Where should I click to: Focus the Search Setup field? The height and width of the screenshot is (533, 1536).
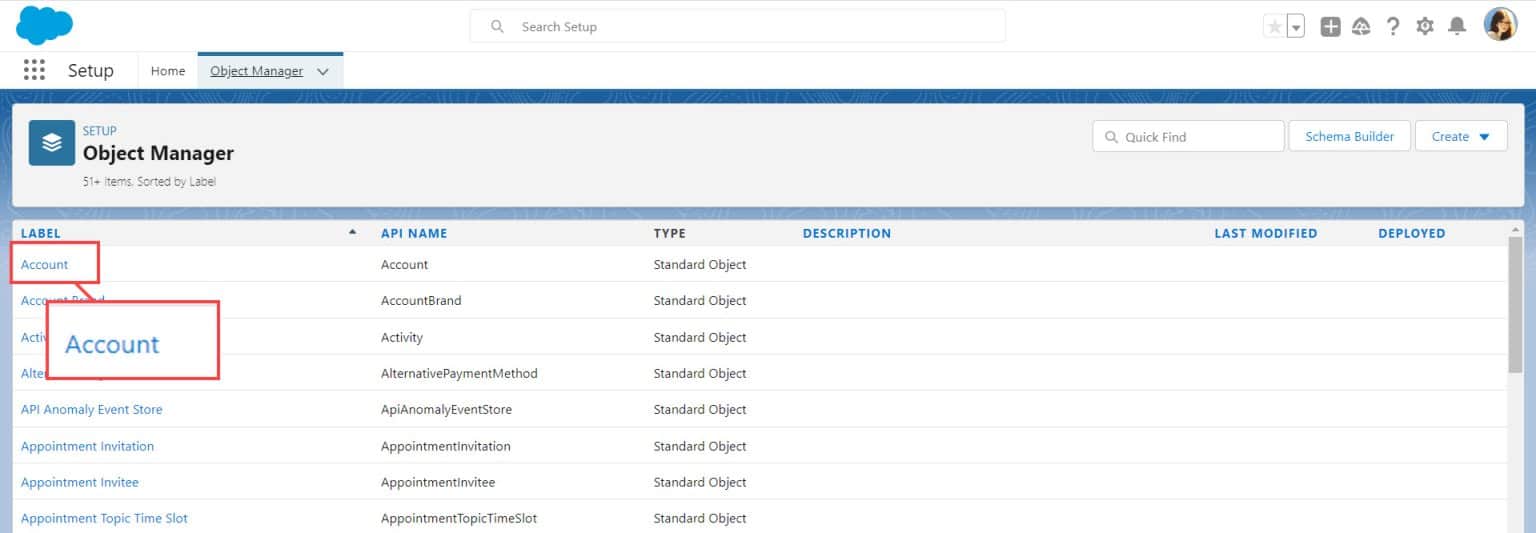(737, 27)
